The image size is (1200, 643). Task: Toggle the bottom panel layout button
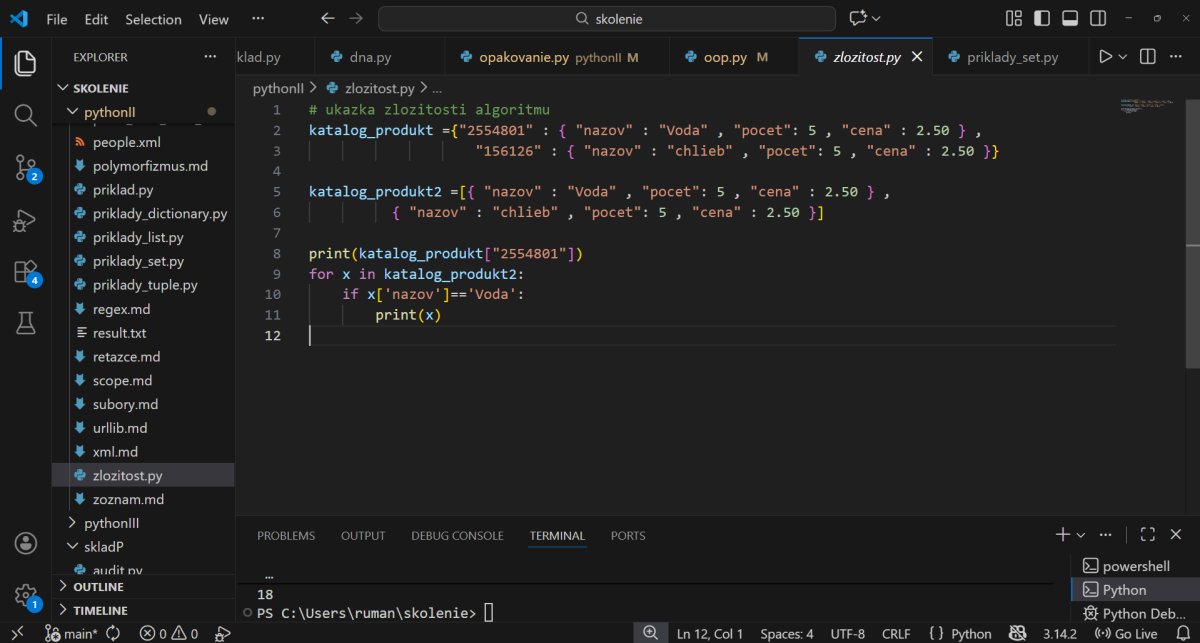pyautogui.click(x=1070, y=19)
